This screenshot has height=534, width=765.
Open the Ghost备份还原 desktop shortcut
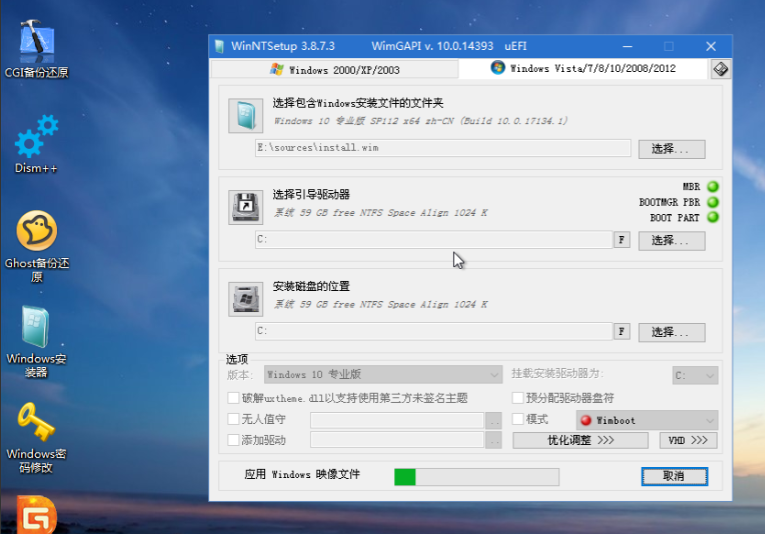point(37,246)
